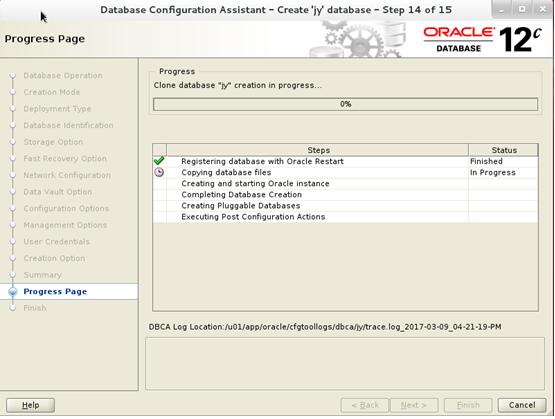Click the 'Creating and starting Oracle instance' row

pos(345,184)
